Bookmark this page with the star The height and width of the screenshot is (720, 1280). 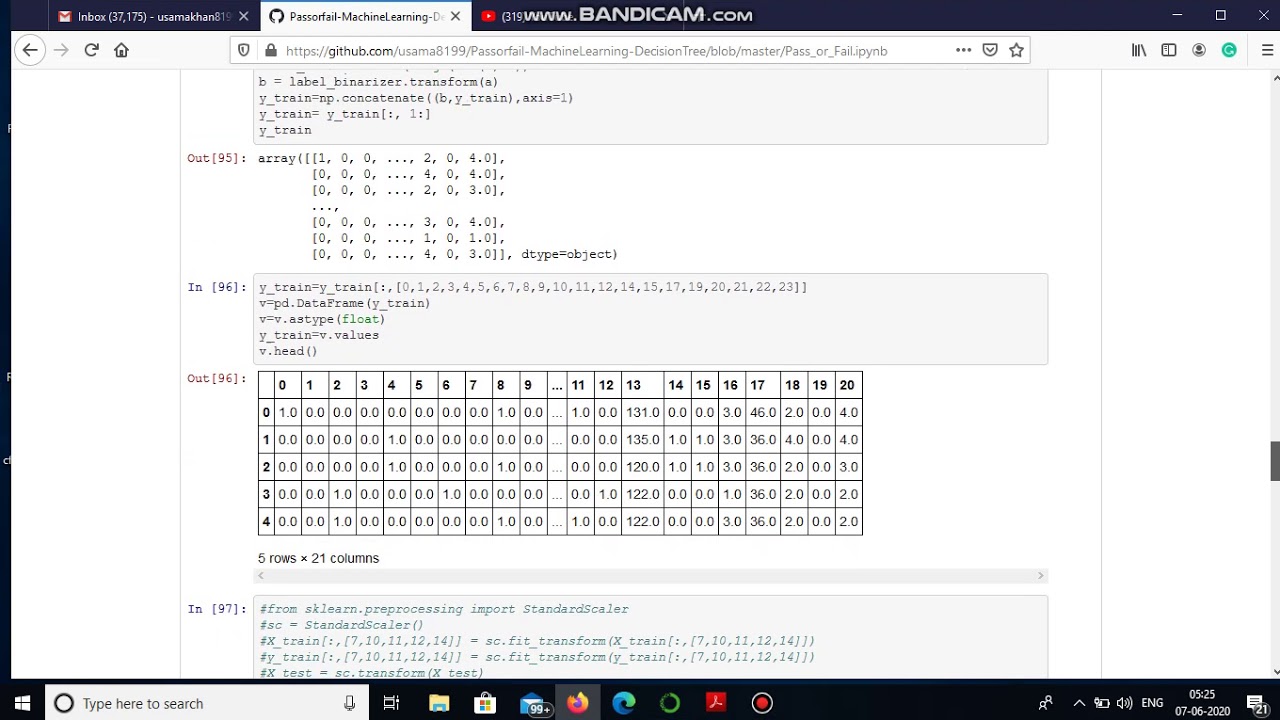point(1016,50)
